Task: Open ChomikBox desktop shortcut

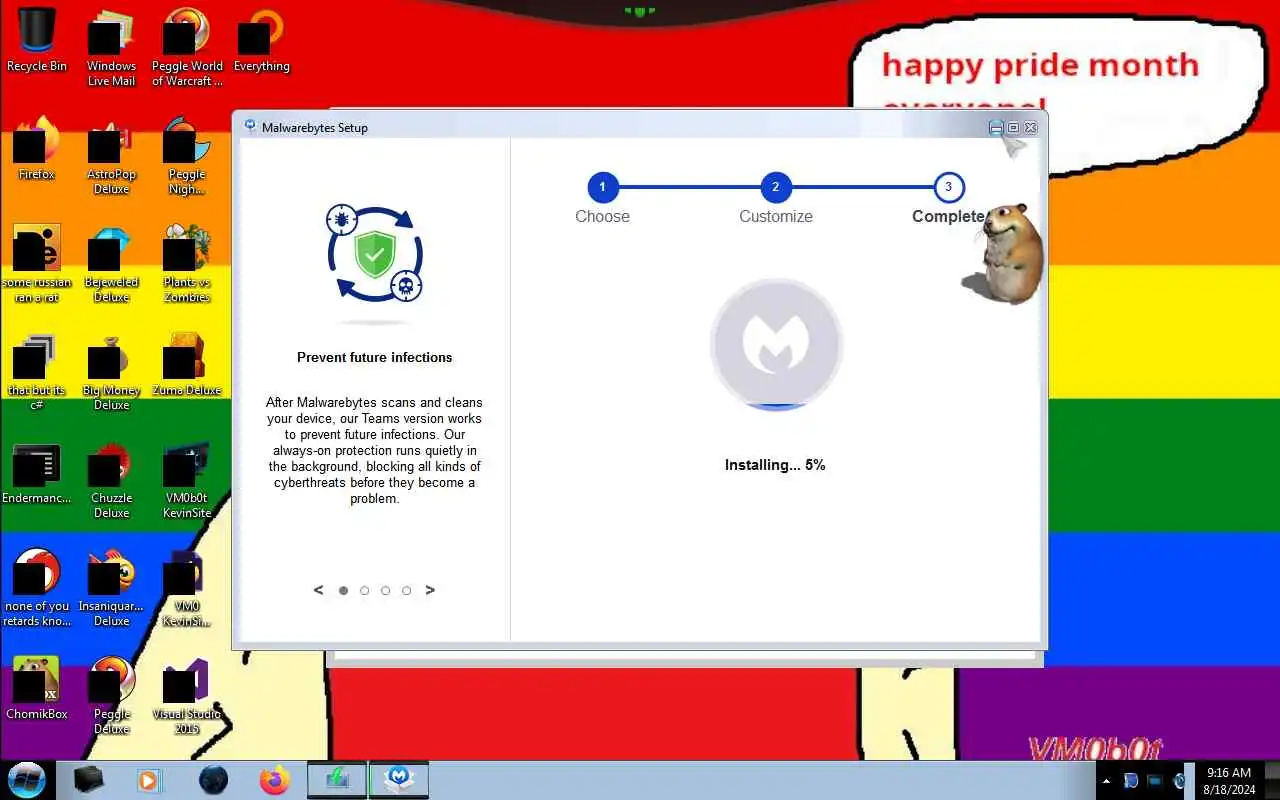Action: 37,688
